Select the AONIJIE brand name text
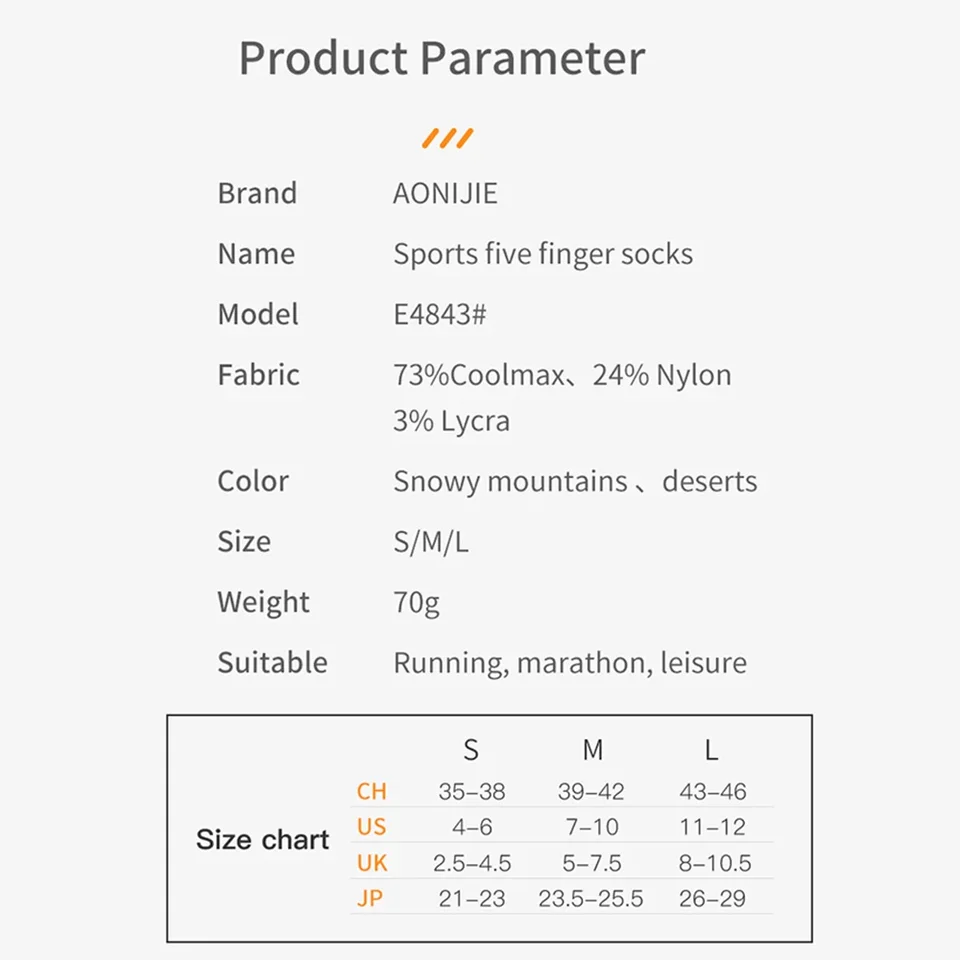 (445, 193)
